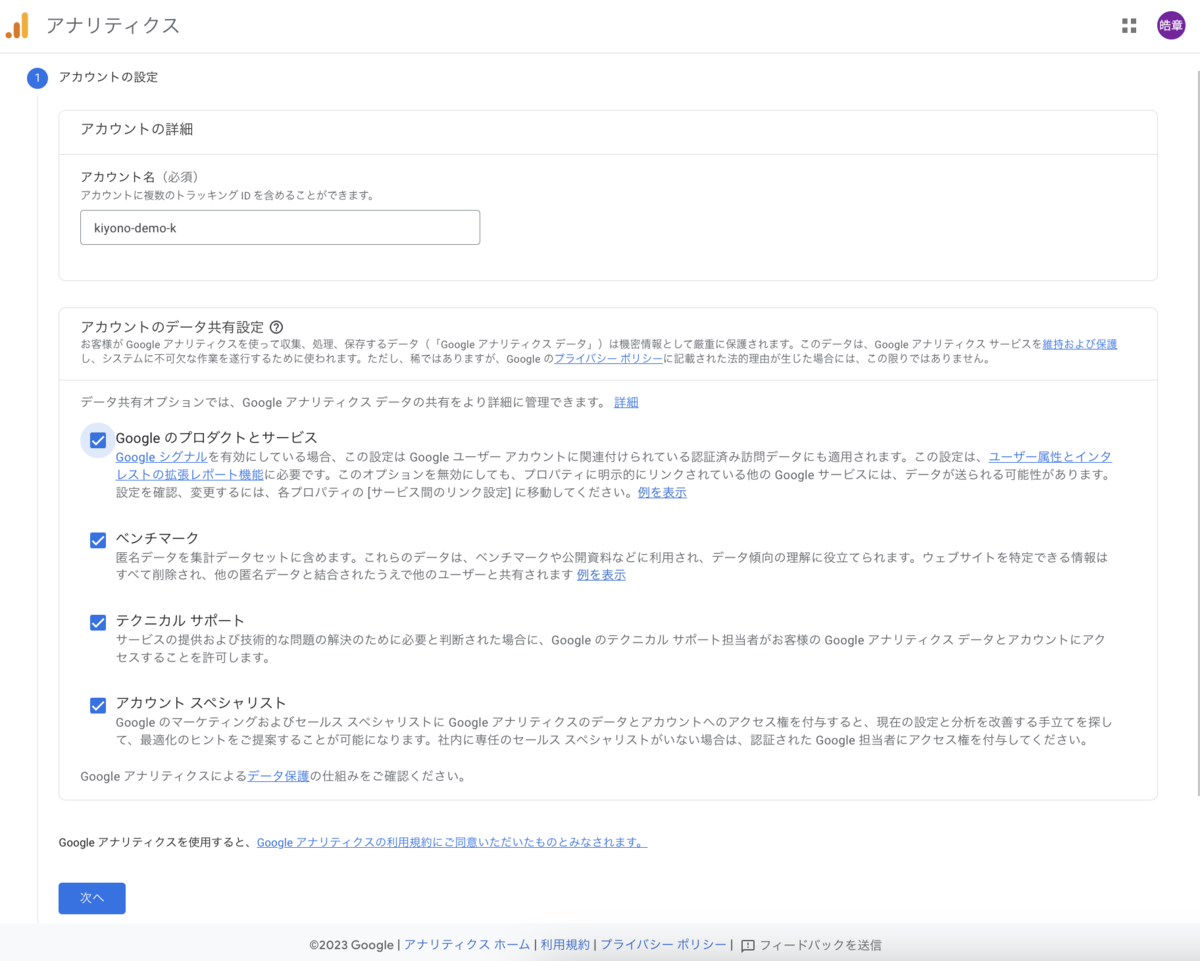Viewport: 1200px width, 961px height.
Task: Open the データ保護 link
Action: 278,776
